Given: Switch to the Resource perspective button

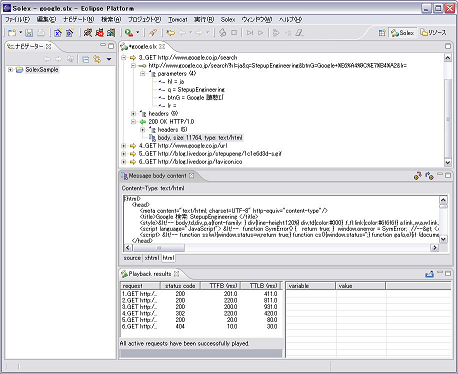Looking at the screenshot, I should click(x=433, y=33).
